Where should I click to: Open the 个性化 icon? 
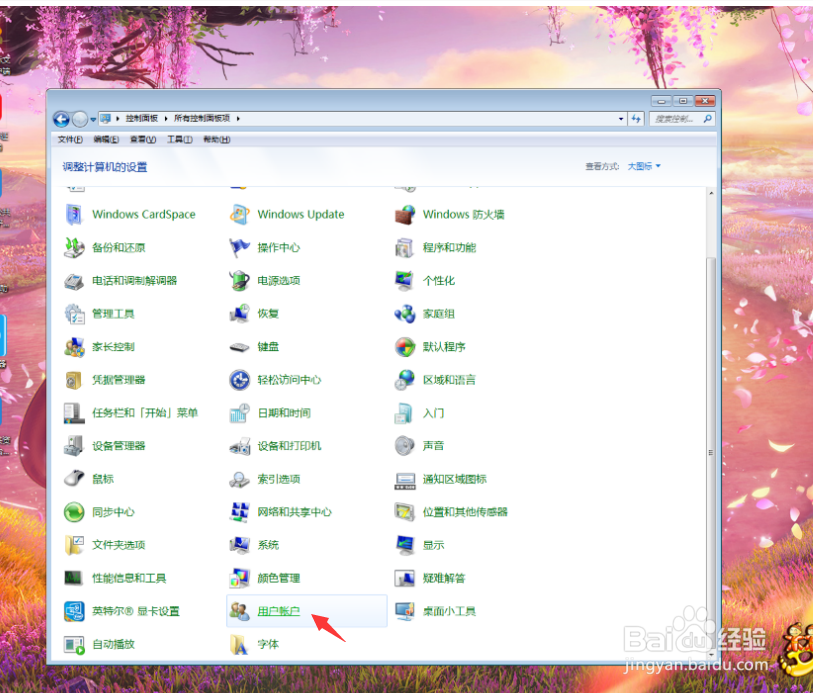coord(404,281)
